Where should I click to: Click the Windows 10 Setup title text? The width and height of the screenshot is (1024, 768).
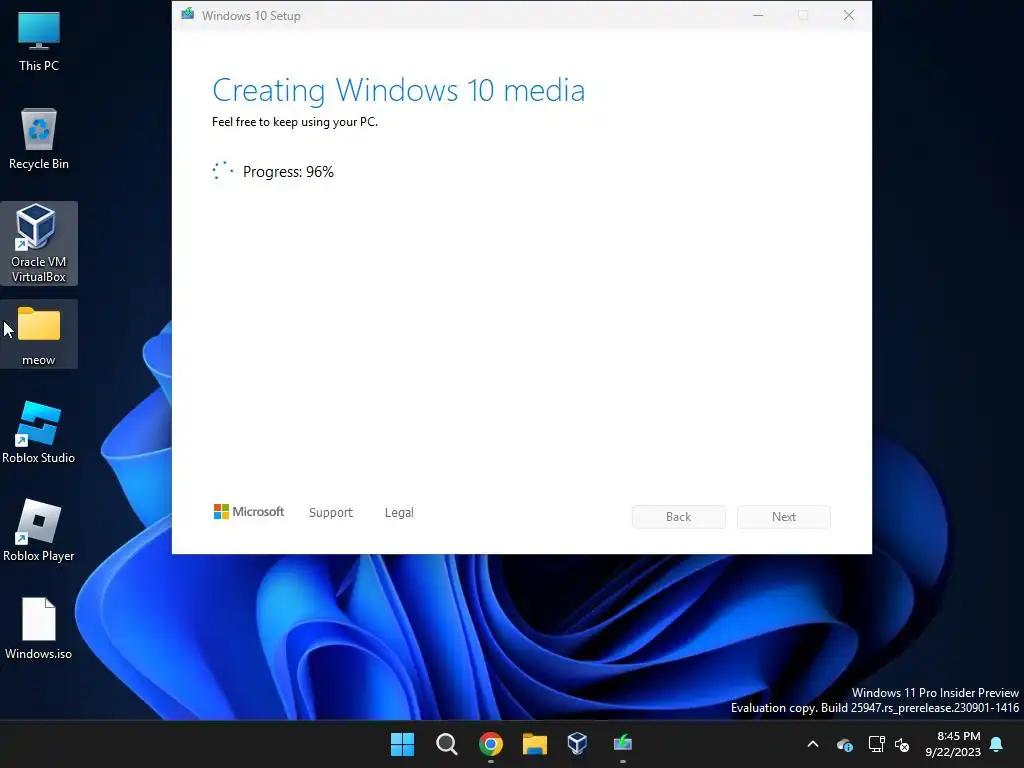pyautogui.click(x=251, y=16)
